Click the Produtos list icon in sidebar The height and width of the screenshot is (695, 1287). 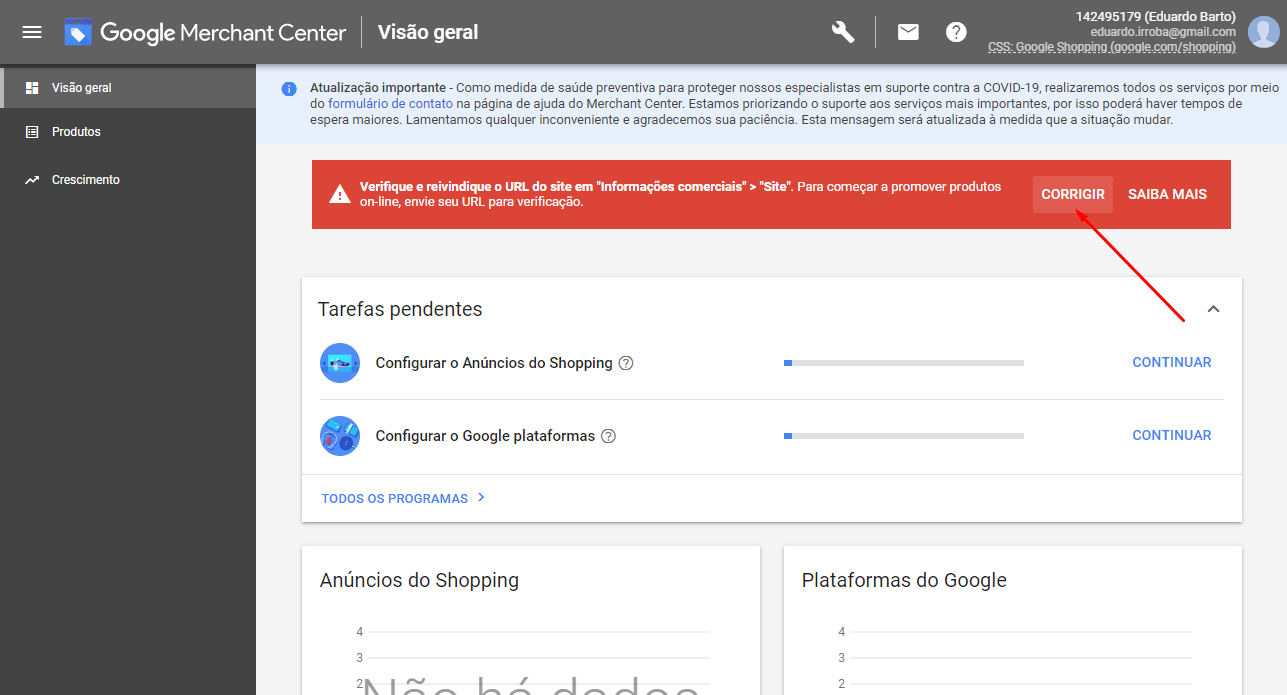[x=32, y=132]
